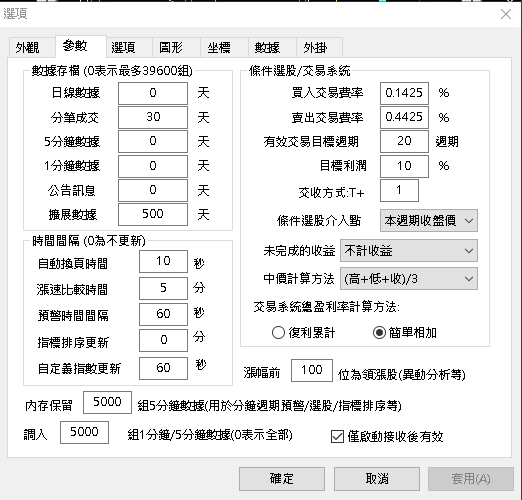Open the 外掛 tab

[x=315, y=47]
